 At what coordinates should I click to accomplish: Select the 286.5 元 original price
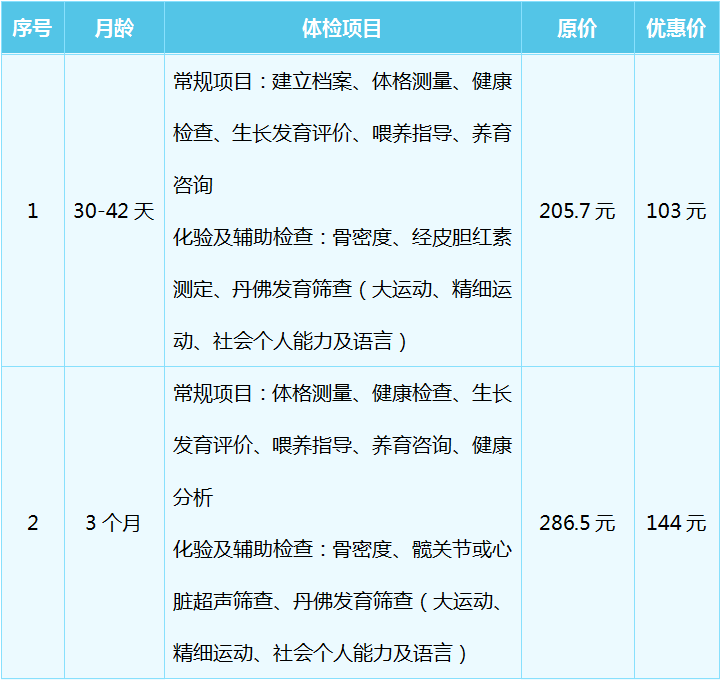tap(577, 523)
